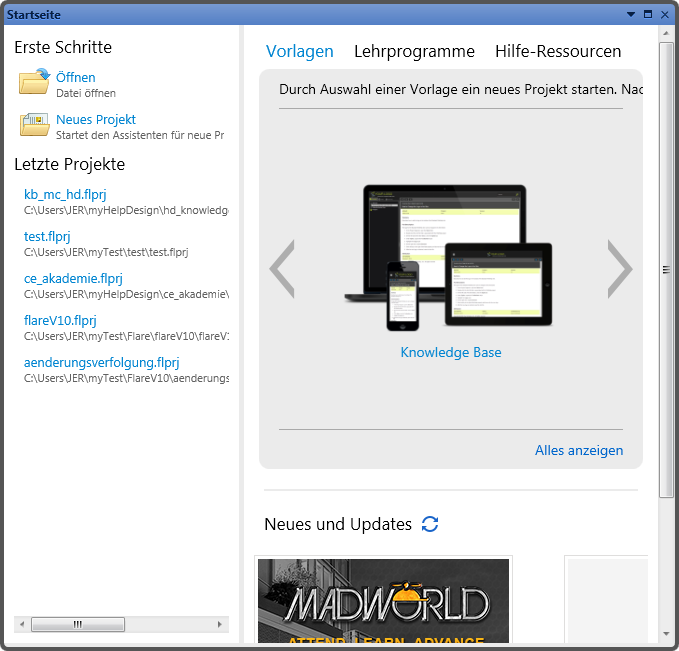Maximize the Startseite pane
679x651 pixels.
[648, 14]
